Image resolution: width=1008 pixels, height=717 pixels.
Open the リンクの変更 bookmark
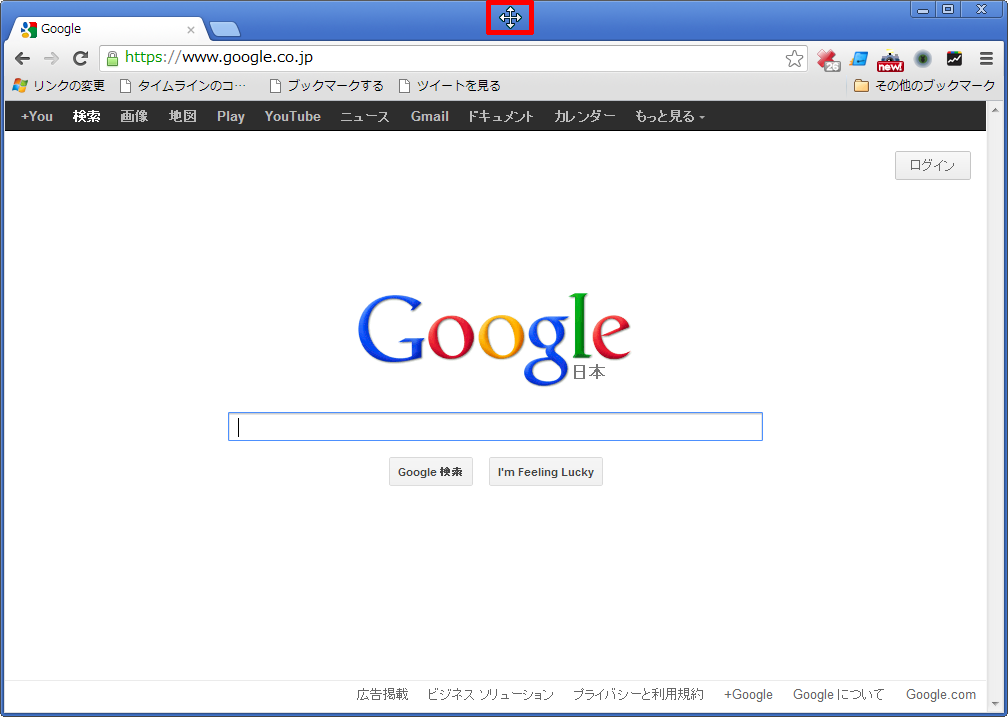(58, 86)
